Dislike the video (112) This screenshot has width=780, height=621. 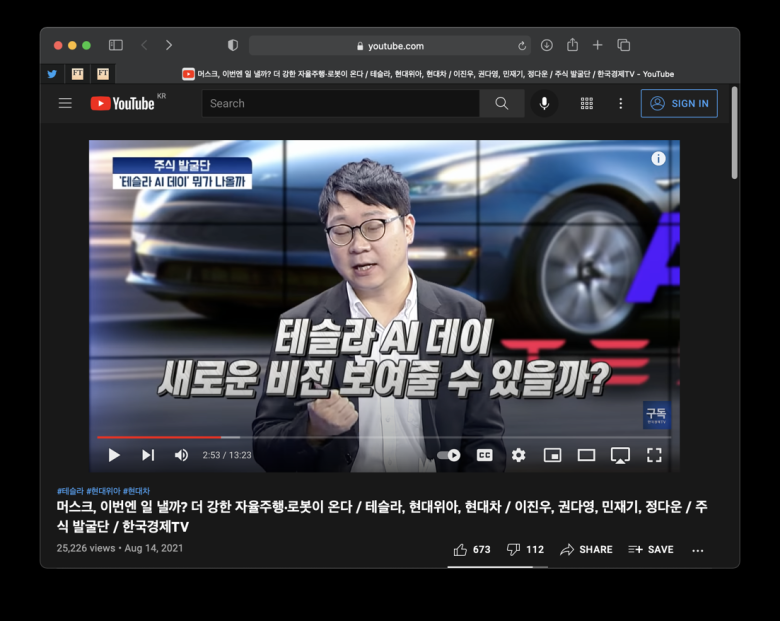525,549
